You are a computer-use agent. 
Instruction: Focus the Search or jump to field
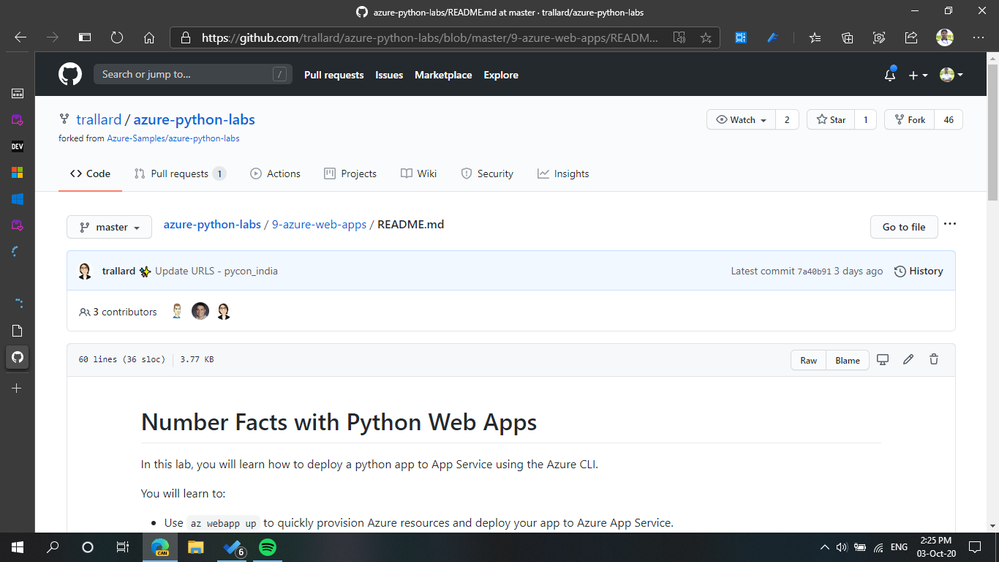click(185, 75)
